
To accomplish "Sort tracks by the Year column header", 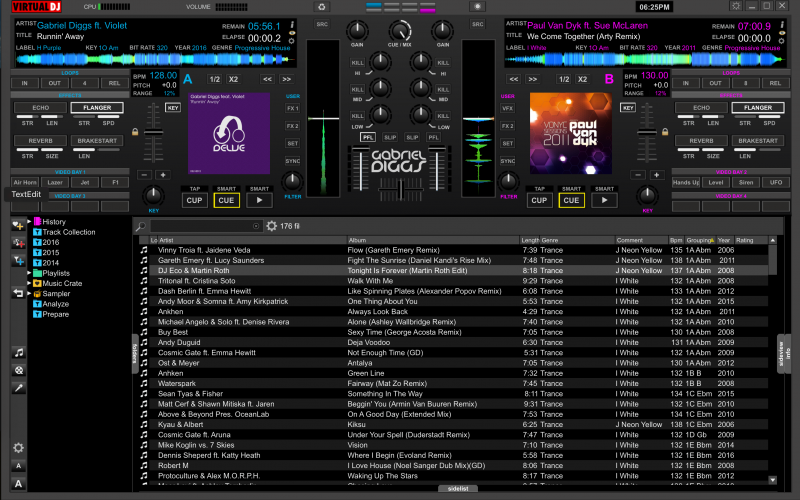I will pos(723,240).
